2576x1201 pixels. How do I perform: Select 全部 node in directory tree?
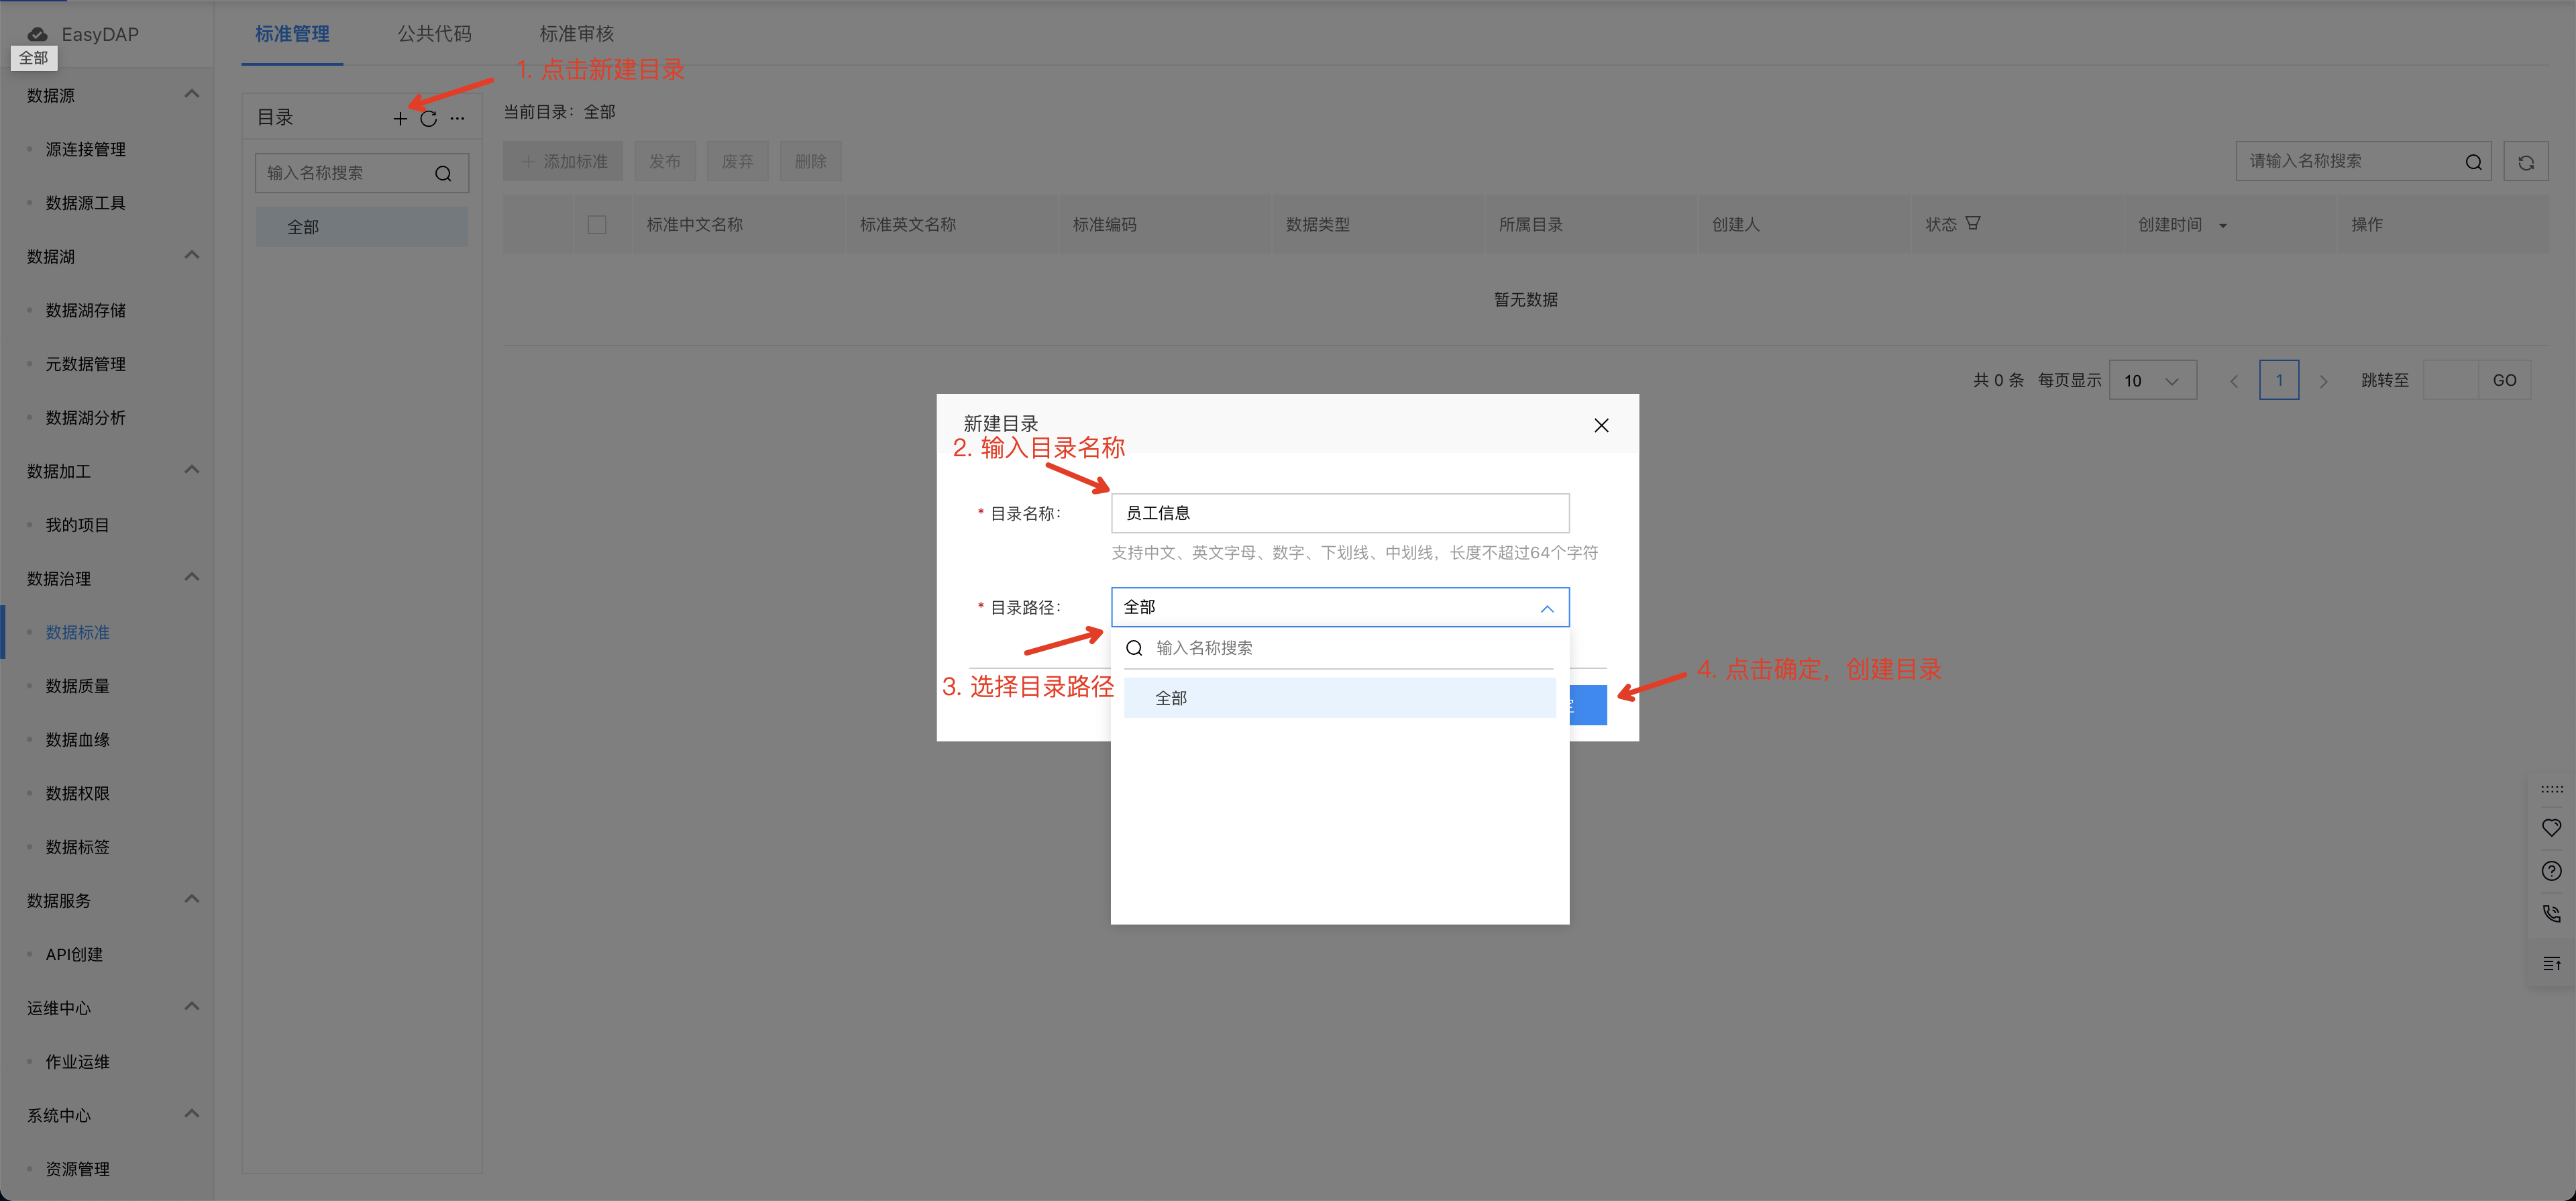(x=361, y=227)
